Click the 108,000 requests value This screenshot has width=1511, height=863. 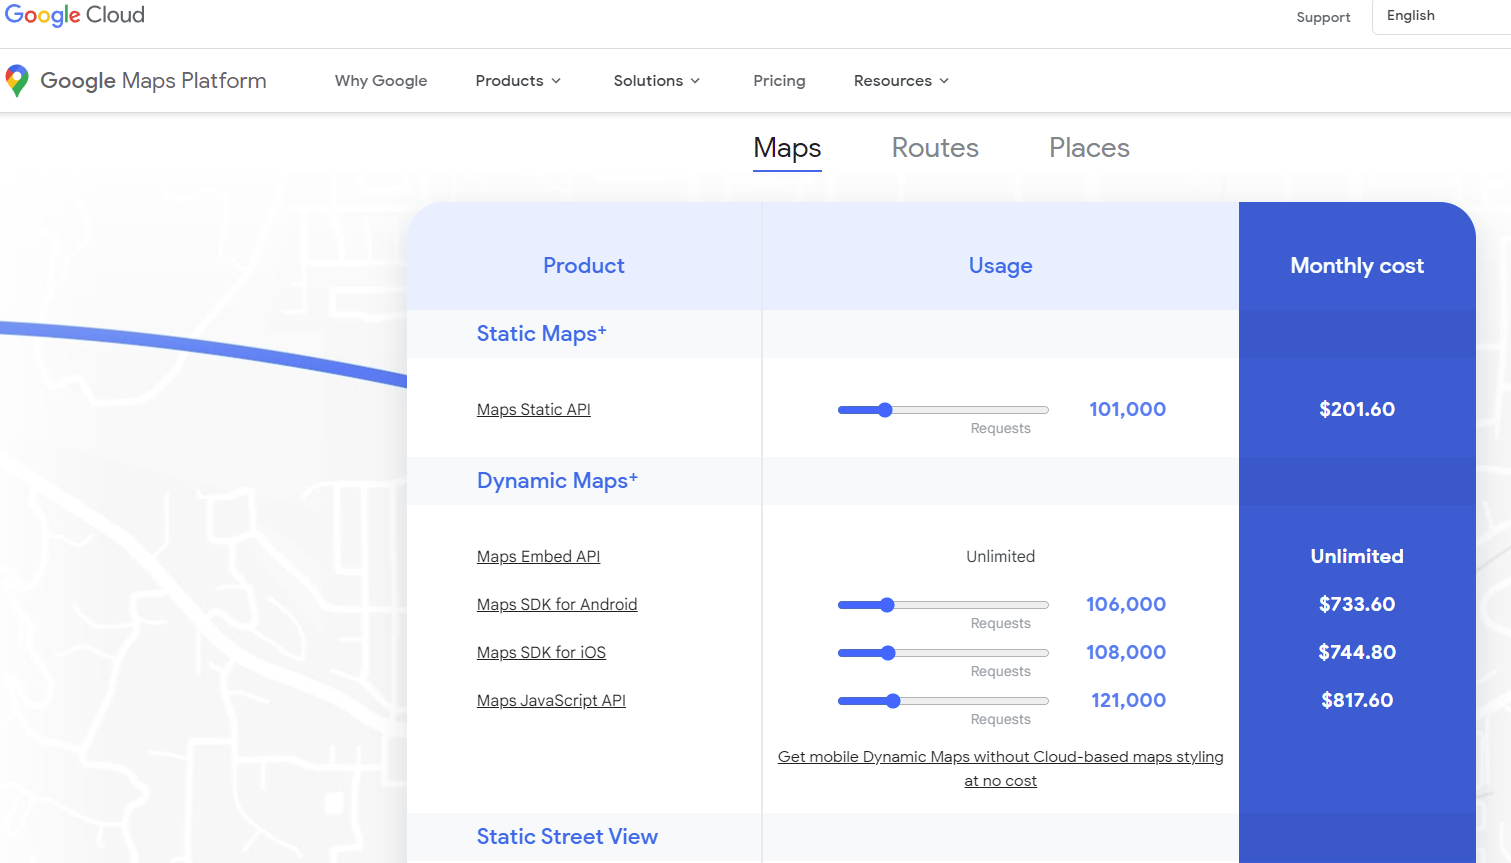click(x=1126, y=652)
